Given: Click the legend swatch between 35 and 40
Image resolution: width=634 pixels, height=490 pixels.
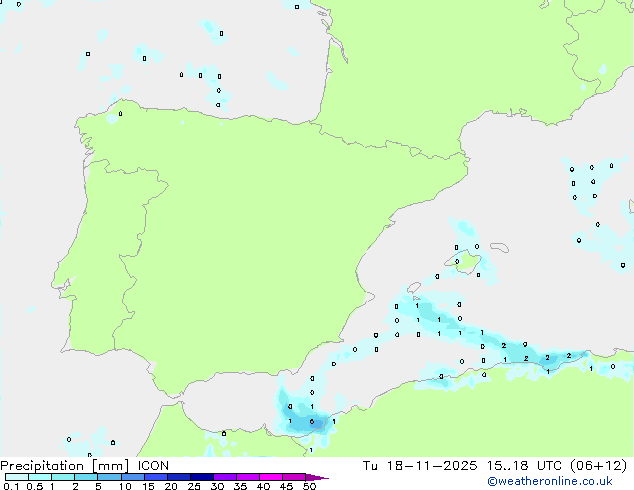Looking at the screenshot, I should coord(248,477).
